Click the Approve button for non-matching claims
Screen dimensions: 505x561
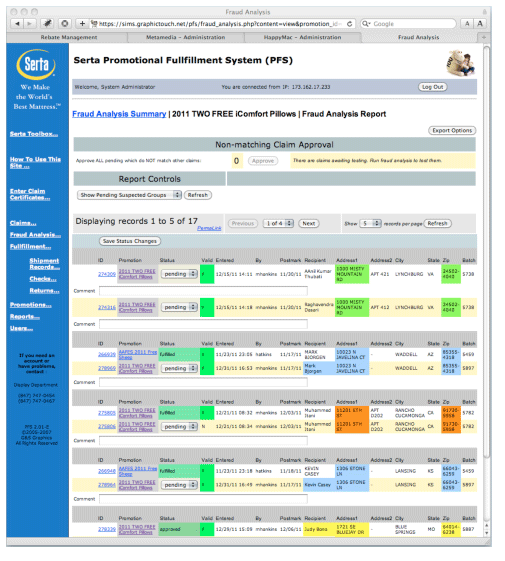(x=263, y=161)
